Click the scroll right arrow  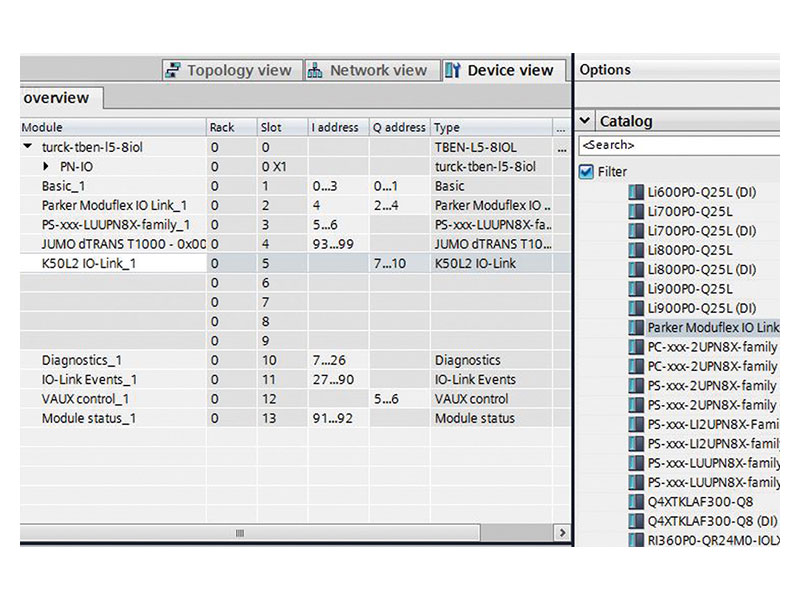[562, 533]
